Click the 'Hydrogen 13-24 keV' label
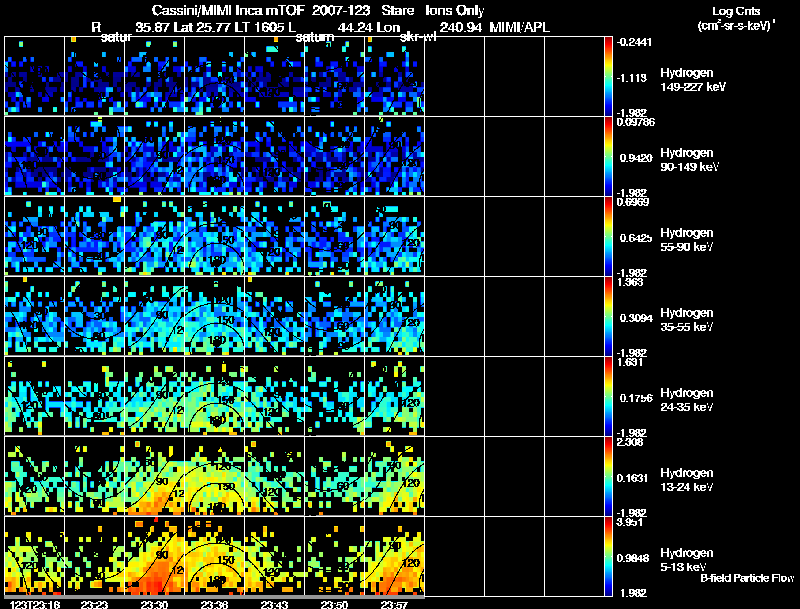800x609 pixels. 687,480
